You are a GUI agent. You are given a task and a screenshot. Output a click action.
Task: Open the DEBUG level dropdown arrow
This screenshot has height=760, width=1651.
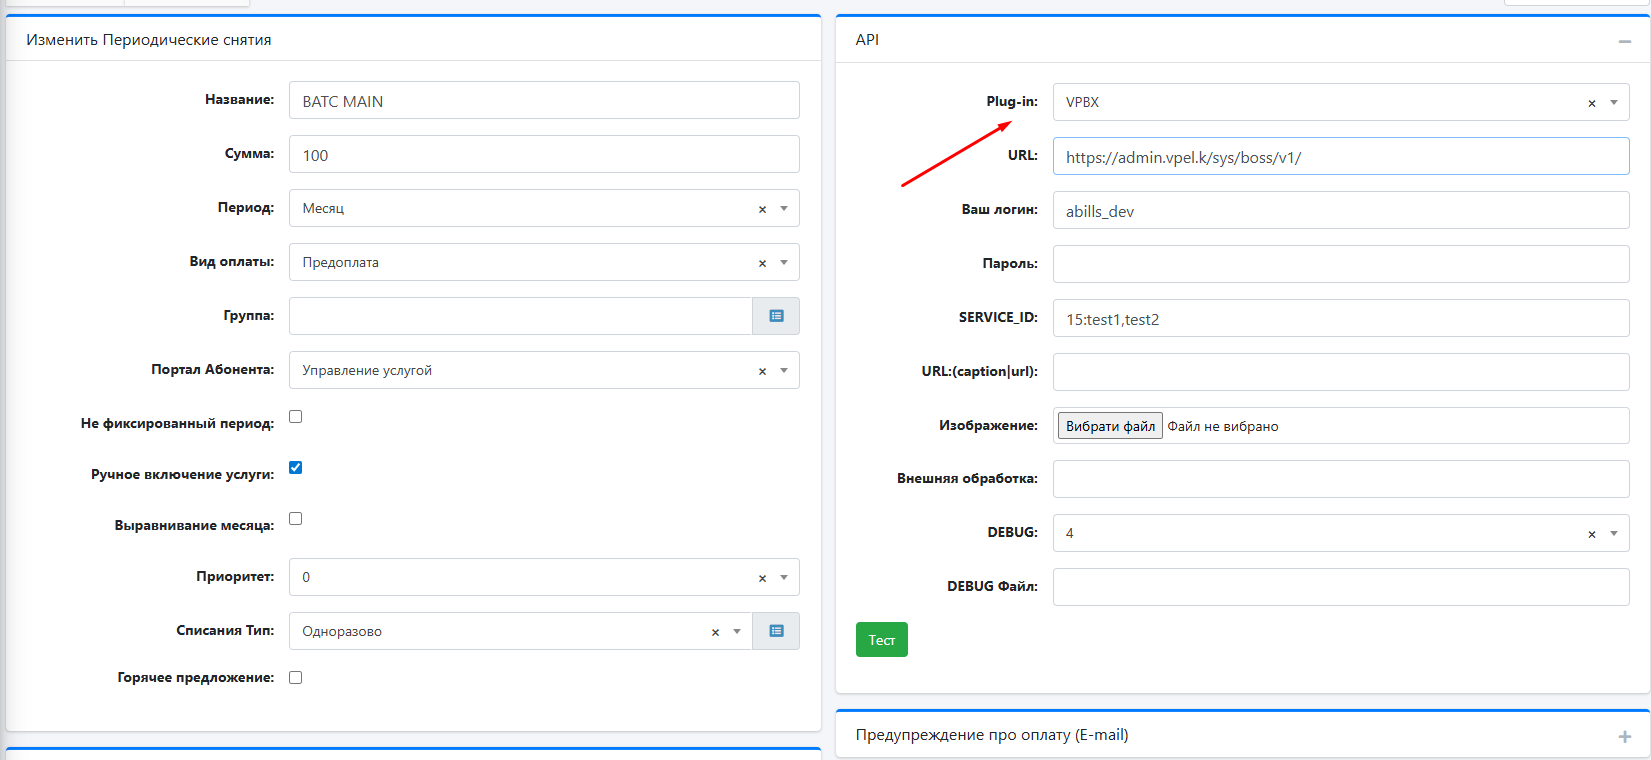[1613, 533]
